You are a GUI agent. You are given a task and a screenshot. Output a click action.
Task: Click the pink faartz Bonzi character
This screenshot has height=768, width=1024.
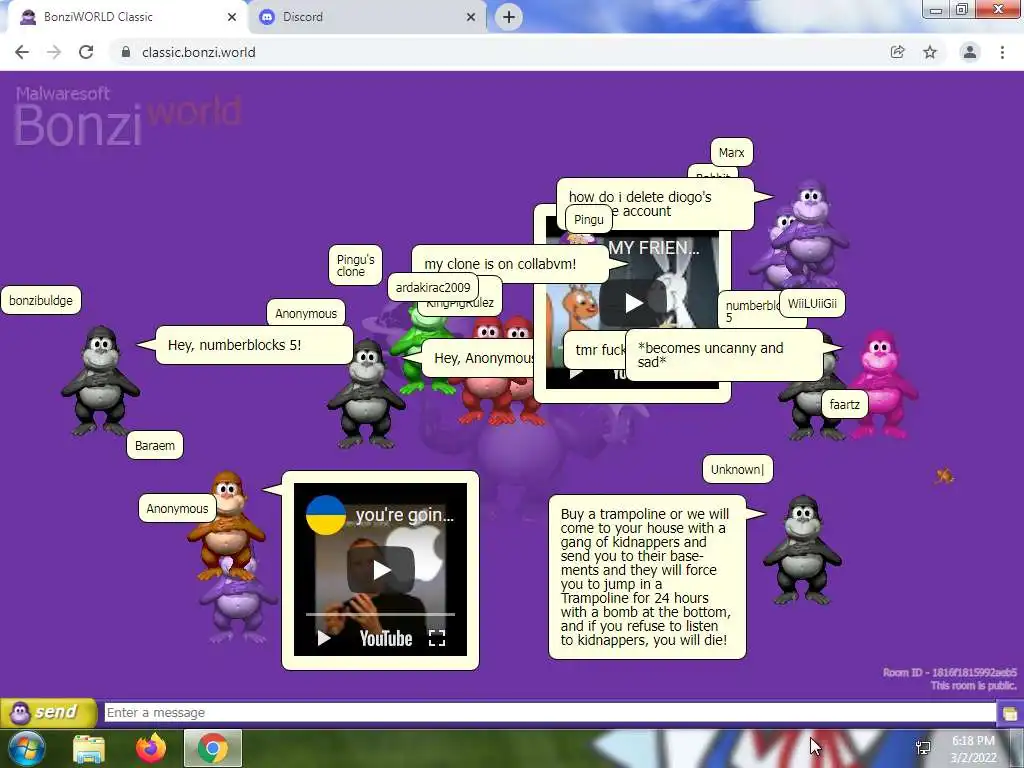(883, 385)
